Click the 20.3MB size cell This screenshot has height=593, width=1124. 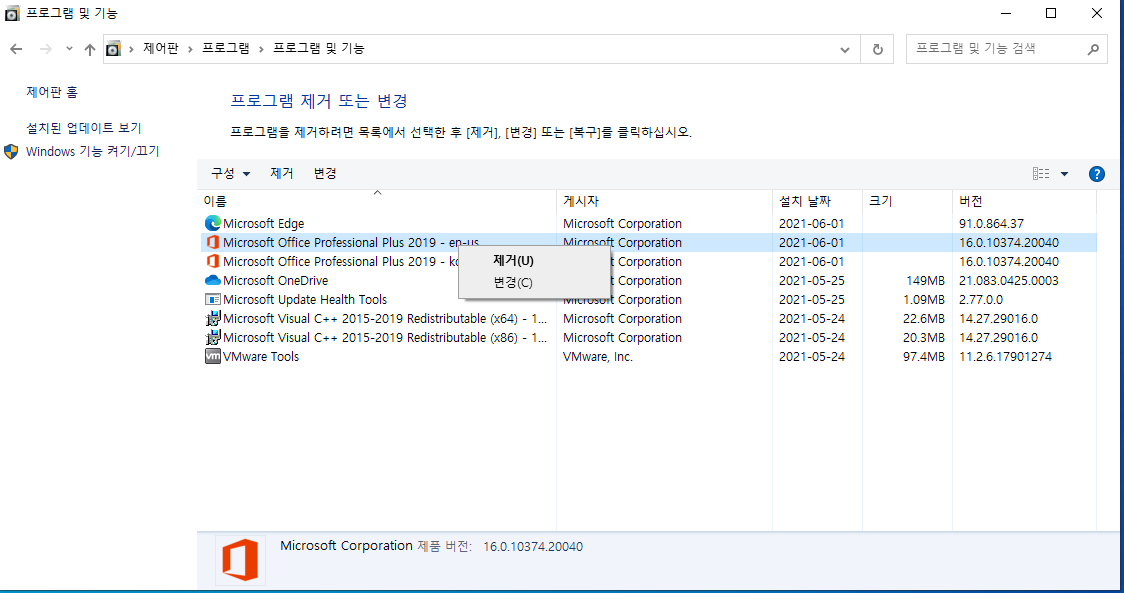tap(924, 338)
